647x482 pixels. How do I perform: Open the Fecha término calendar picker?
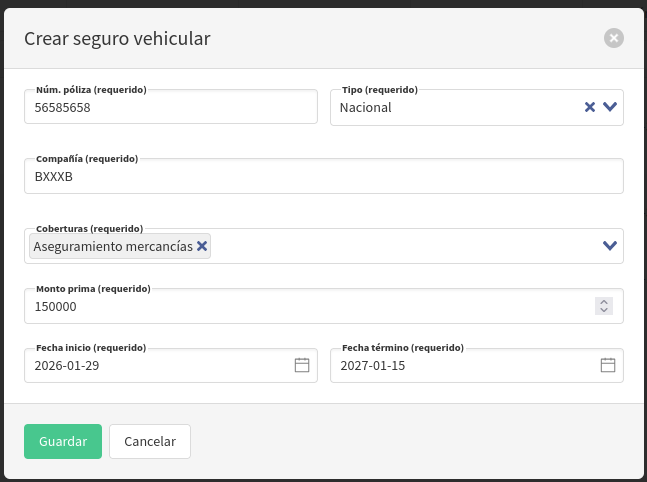click(607, 366)
